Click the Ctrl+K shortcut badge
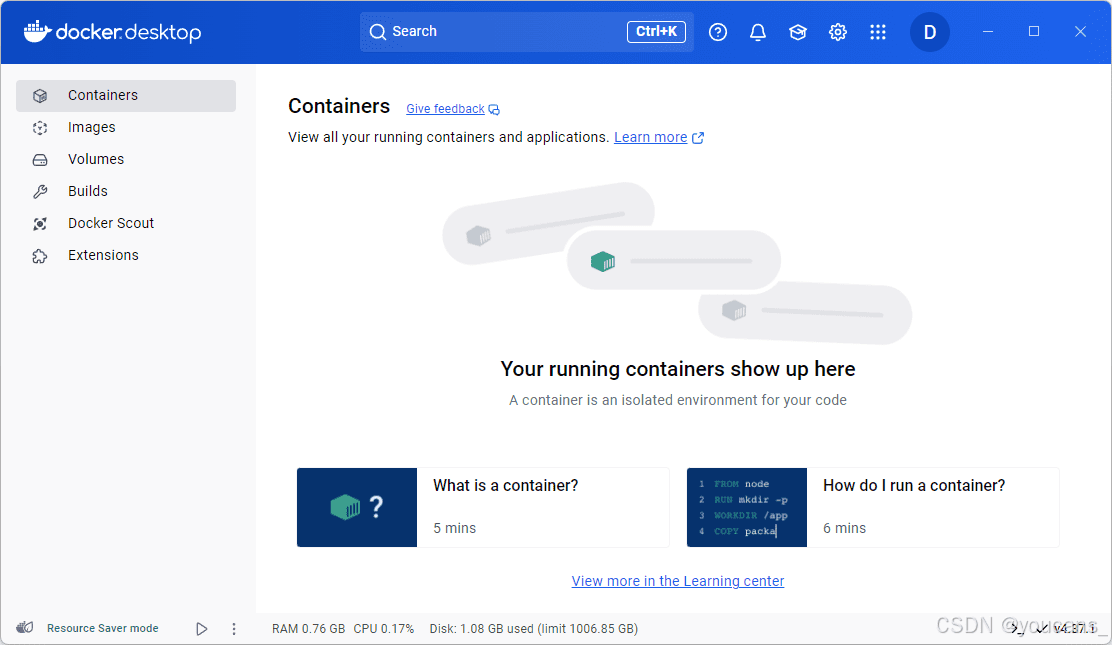The height and width of the screenshot is (645, 1112). click(x=656, y=31)
